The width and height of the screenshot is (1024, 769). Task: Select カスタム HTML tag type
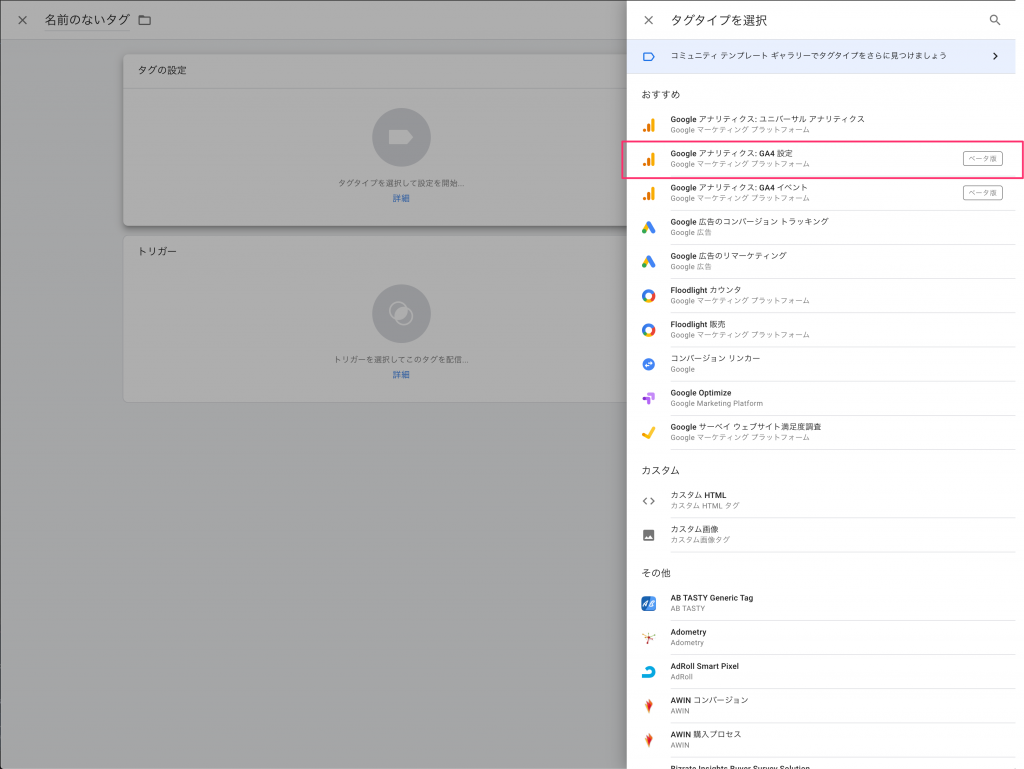821,501
